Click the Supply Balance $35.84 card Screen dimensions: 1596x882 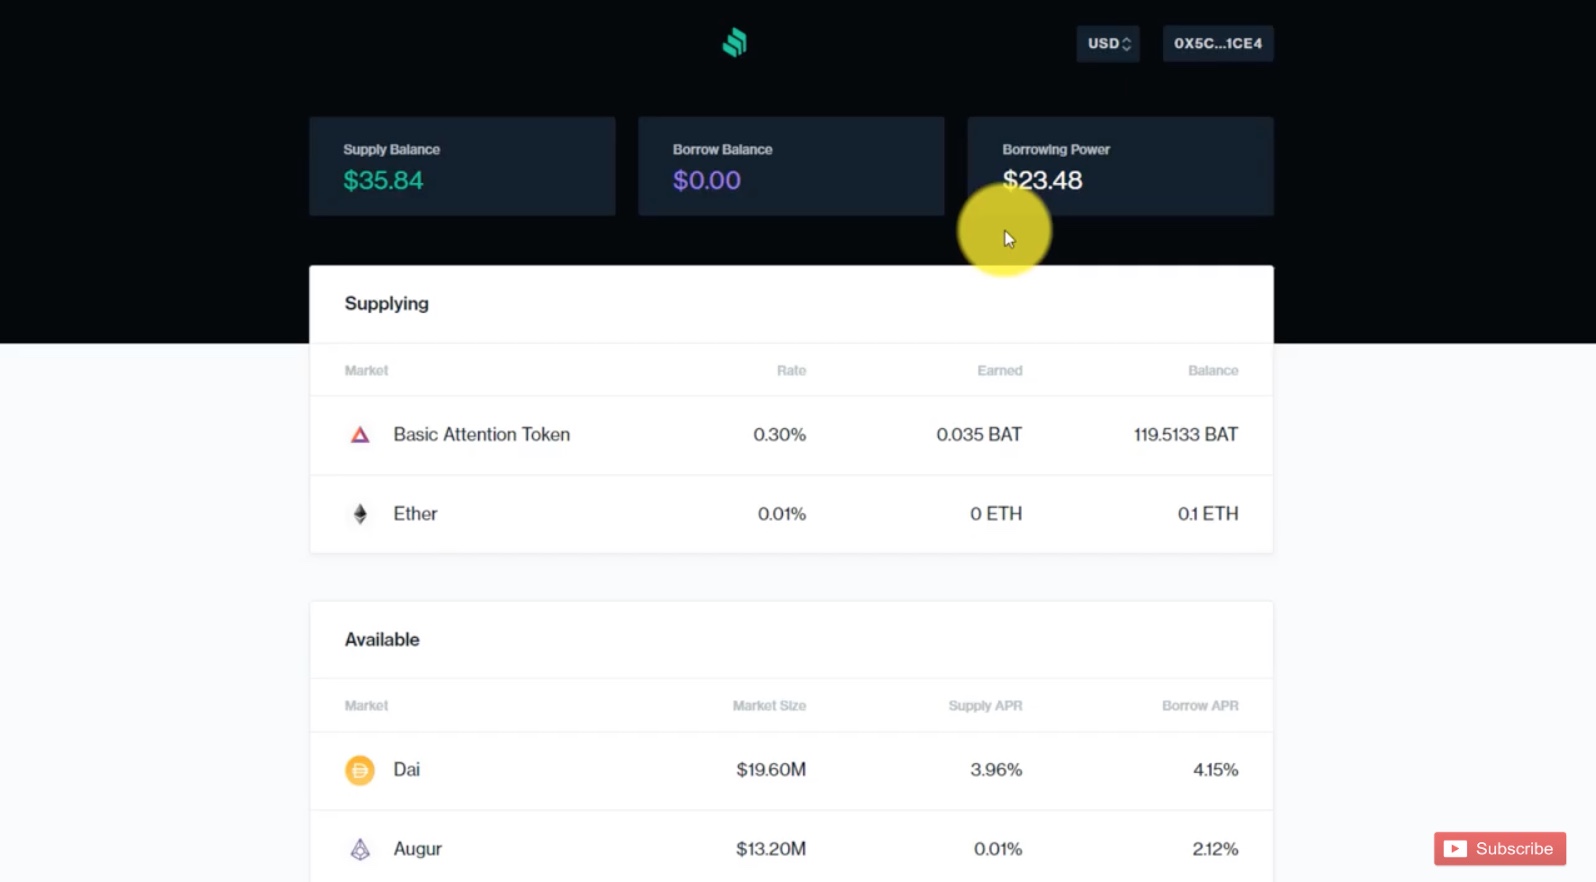[462, 166]
